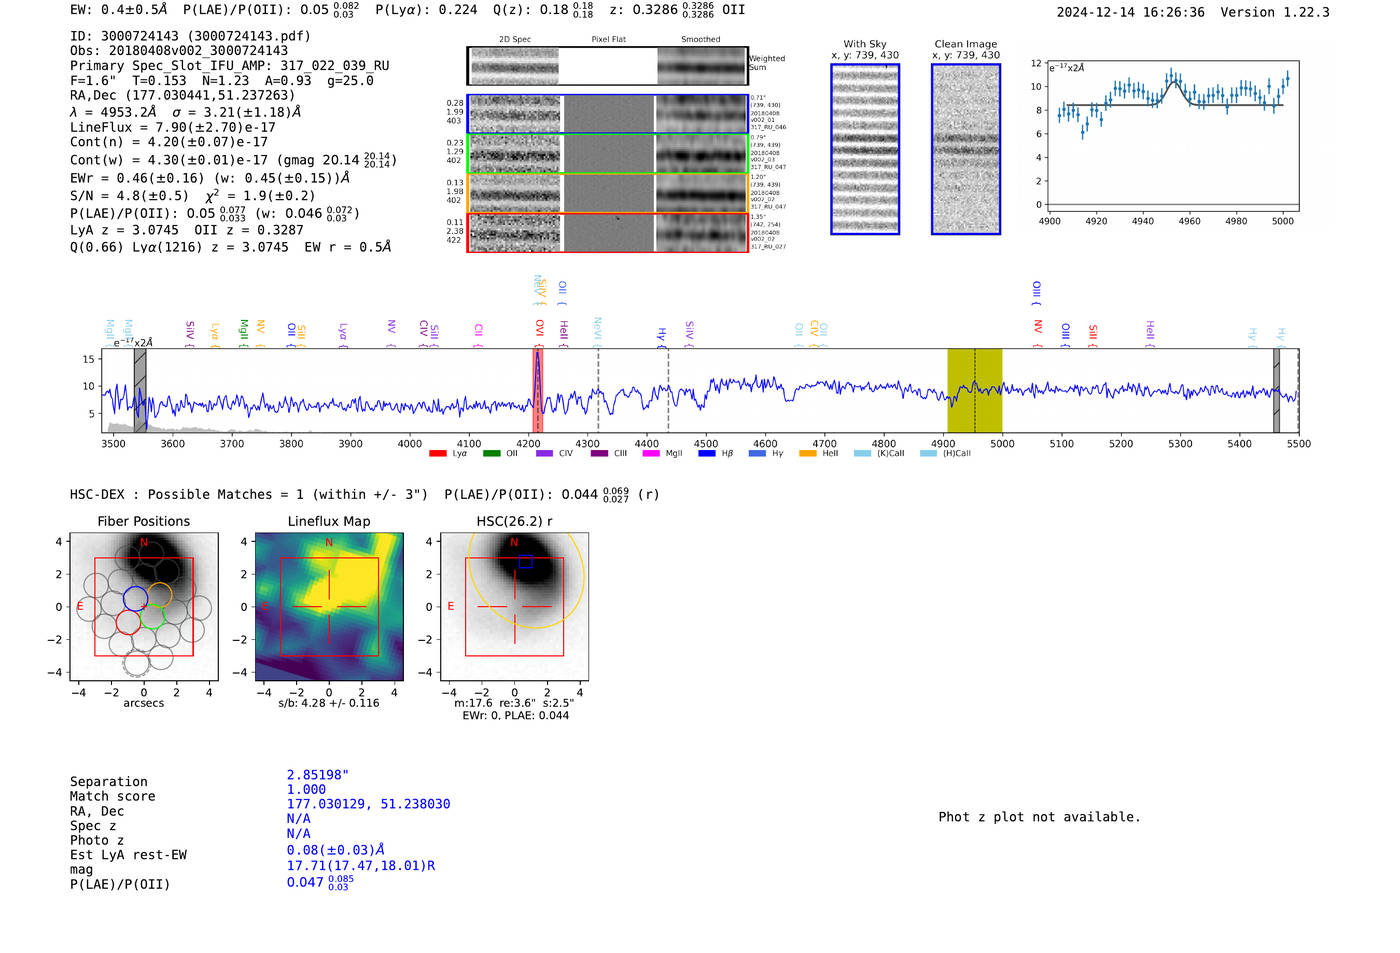Select the (H)CaII legend swatch
Image resolution: width=1400 pixels, height=953 pixels.
pos(928,454)
